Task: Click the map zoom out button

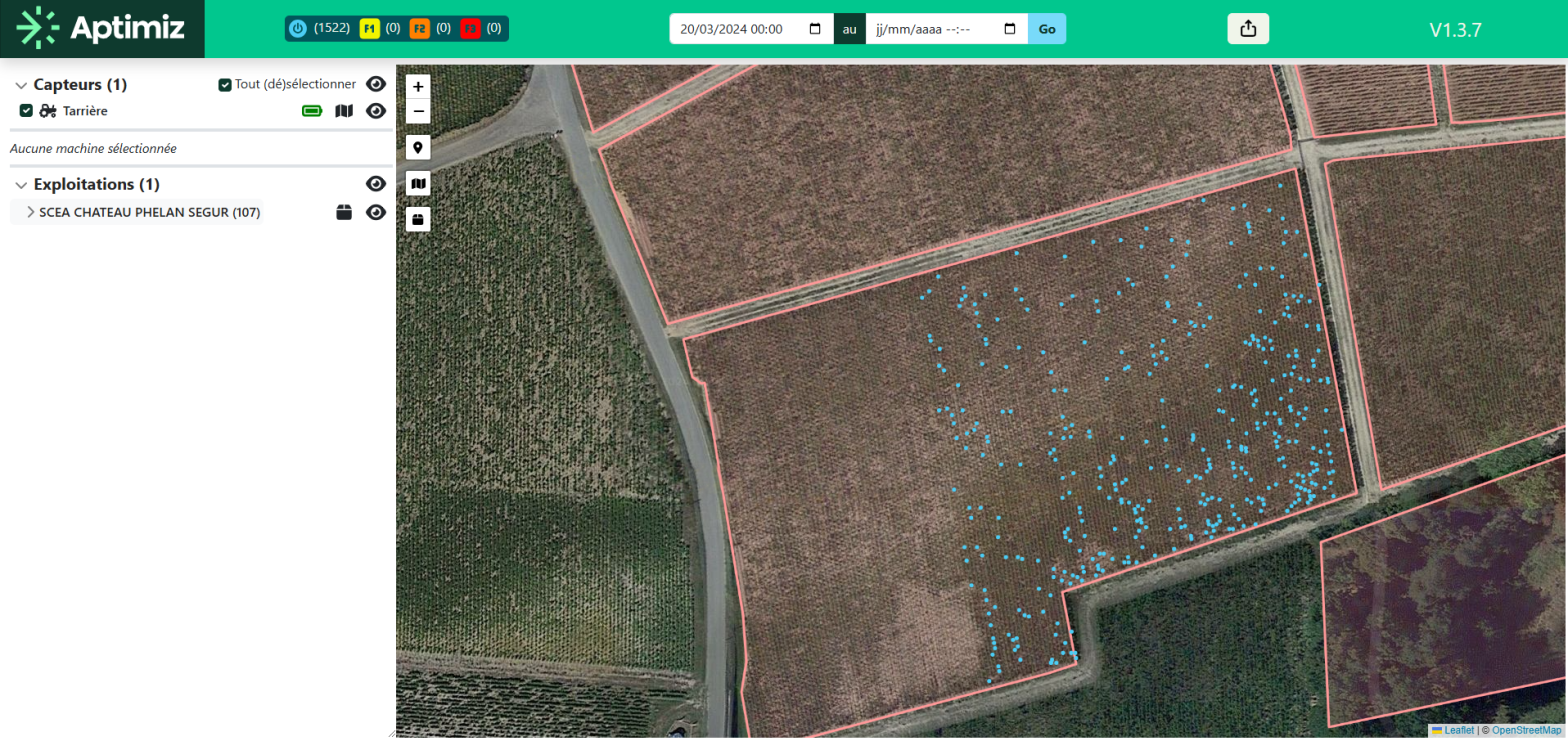Action: 418,111
